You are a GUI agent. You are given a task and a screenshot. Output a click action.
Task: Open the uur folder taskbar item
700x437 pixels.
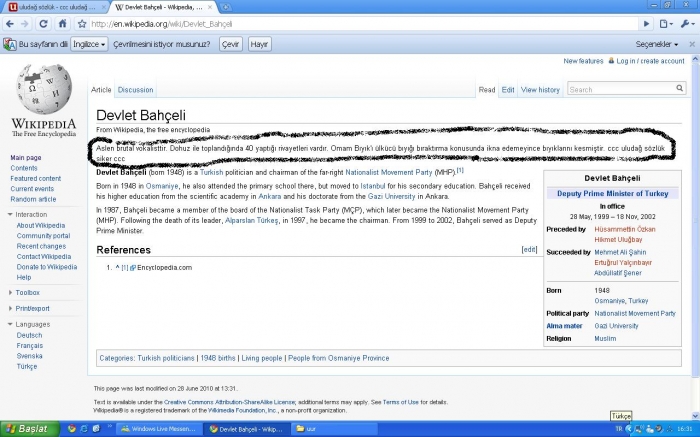point(332,429)
